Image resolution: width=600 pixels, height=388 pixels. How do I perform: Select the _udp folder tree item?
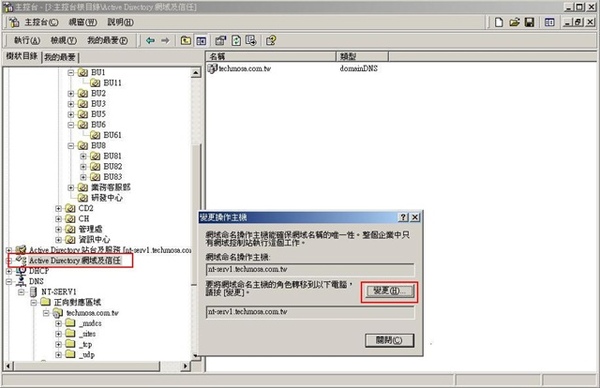click(x=87, y=355)
